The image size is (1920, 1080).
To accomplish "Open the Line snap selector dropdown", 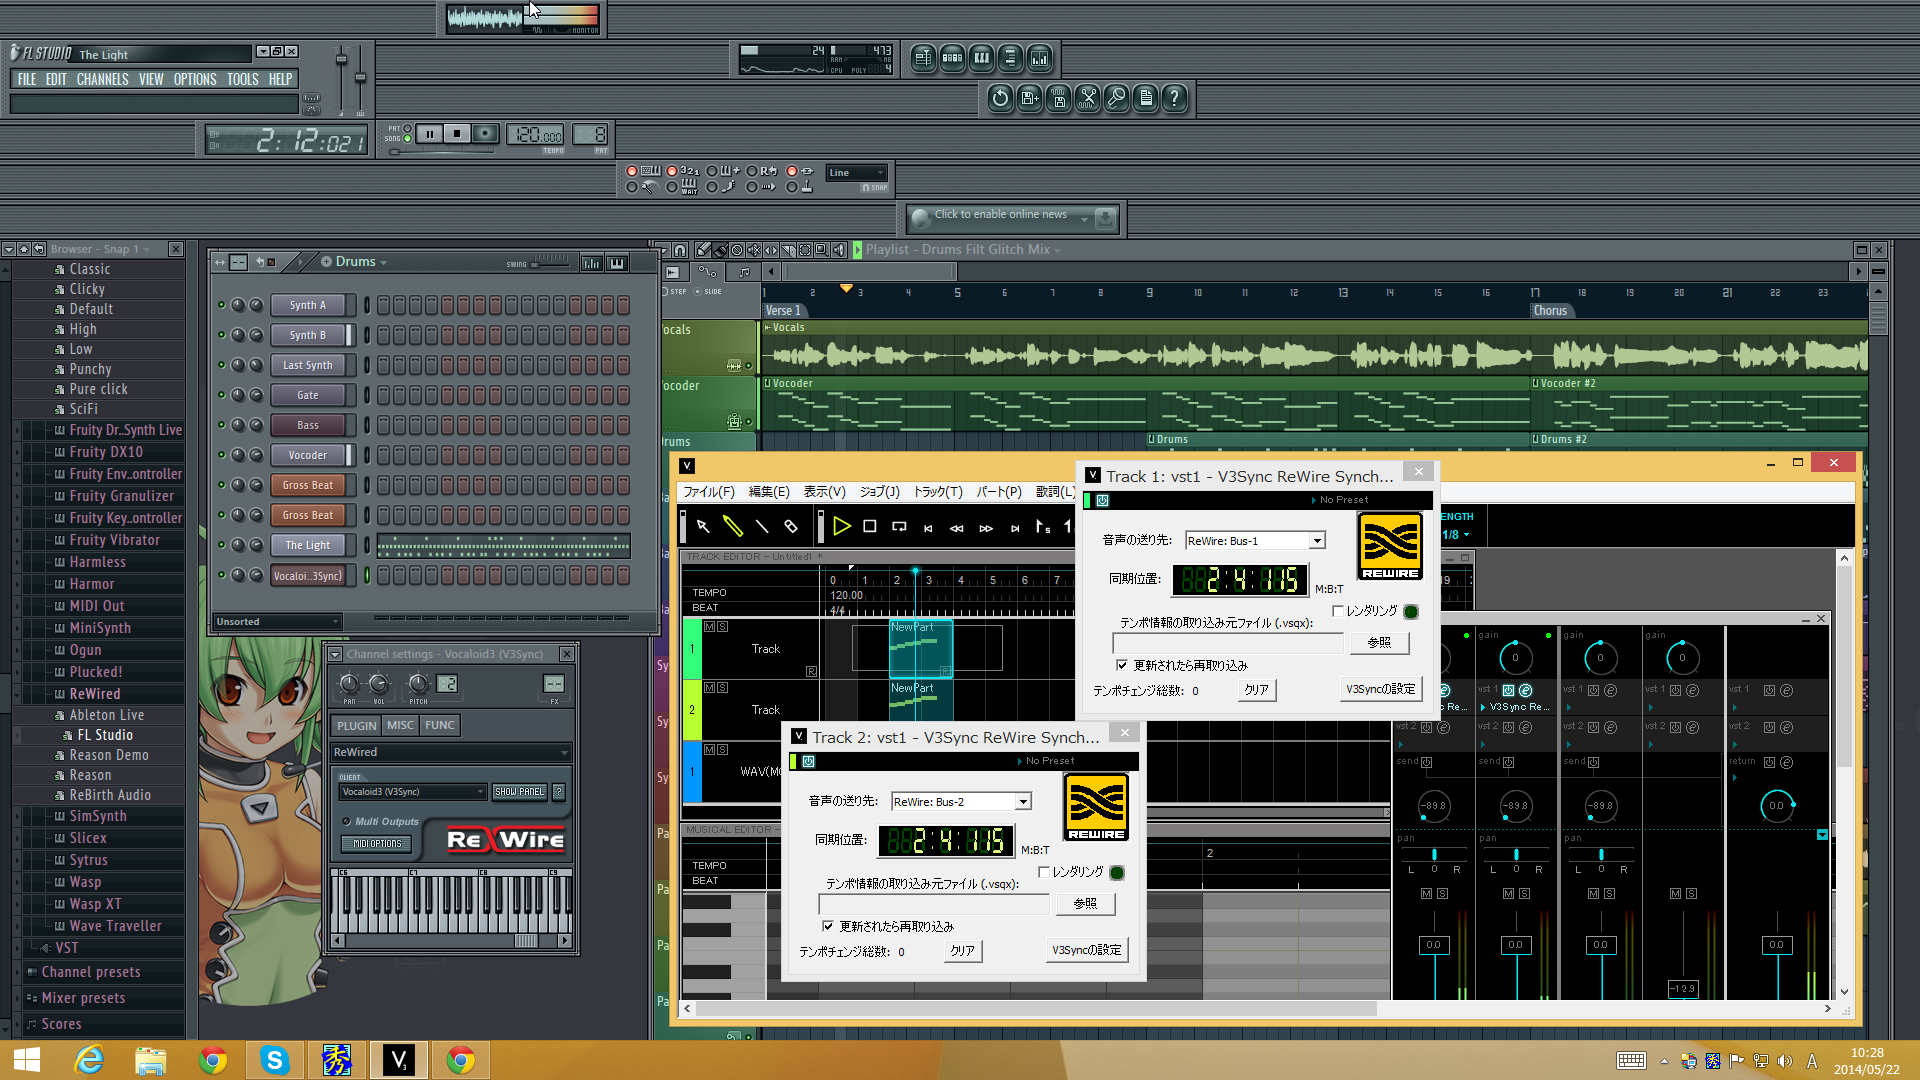I will 856,173.
